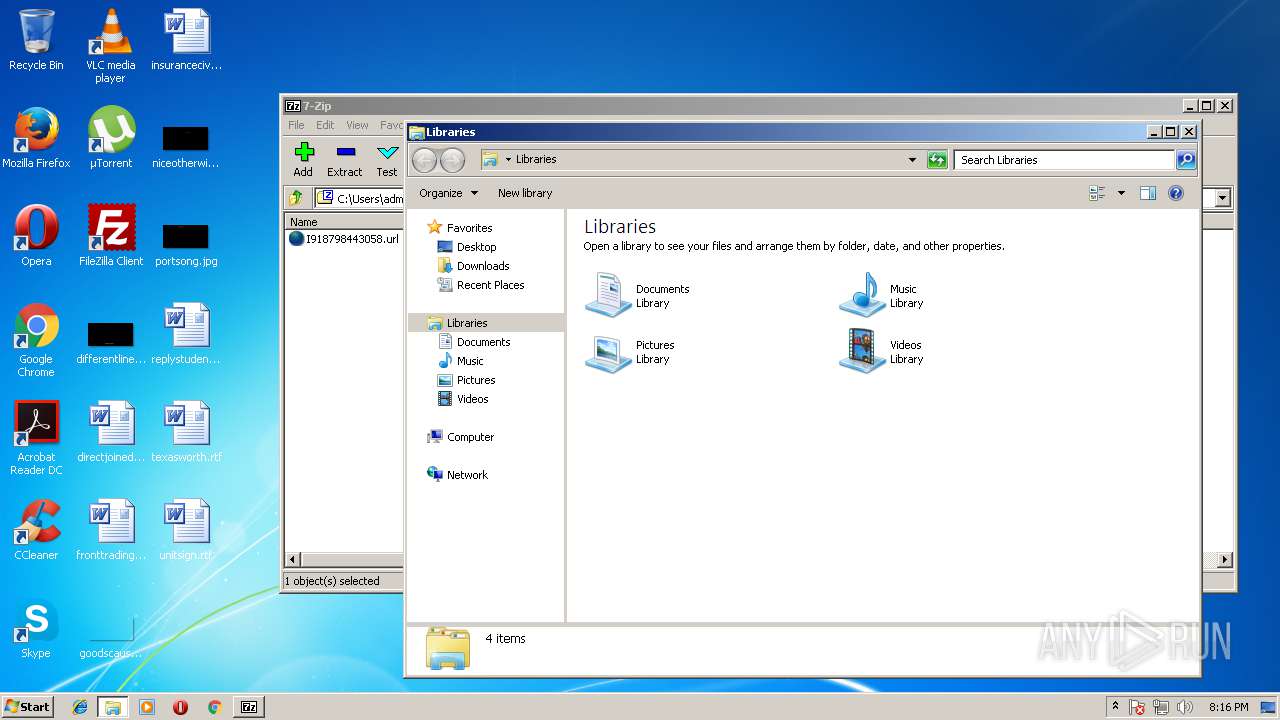Screen dimensions: 1280x720
Task: Select Acrobat Reader DC desktop shortcut
Action: click(36, 438)
